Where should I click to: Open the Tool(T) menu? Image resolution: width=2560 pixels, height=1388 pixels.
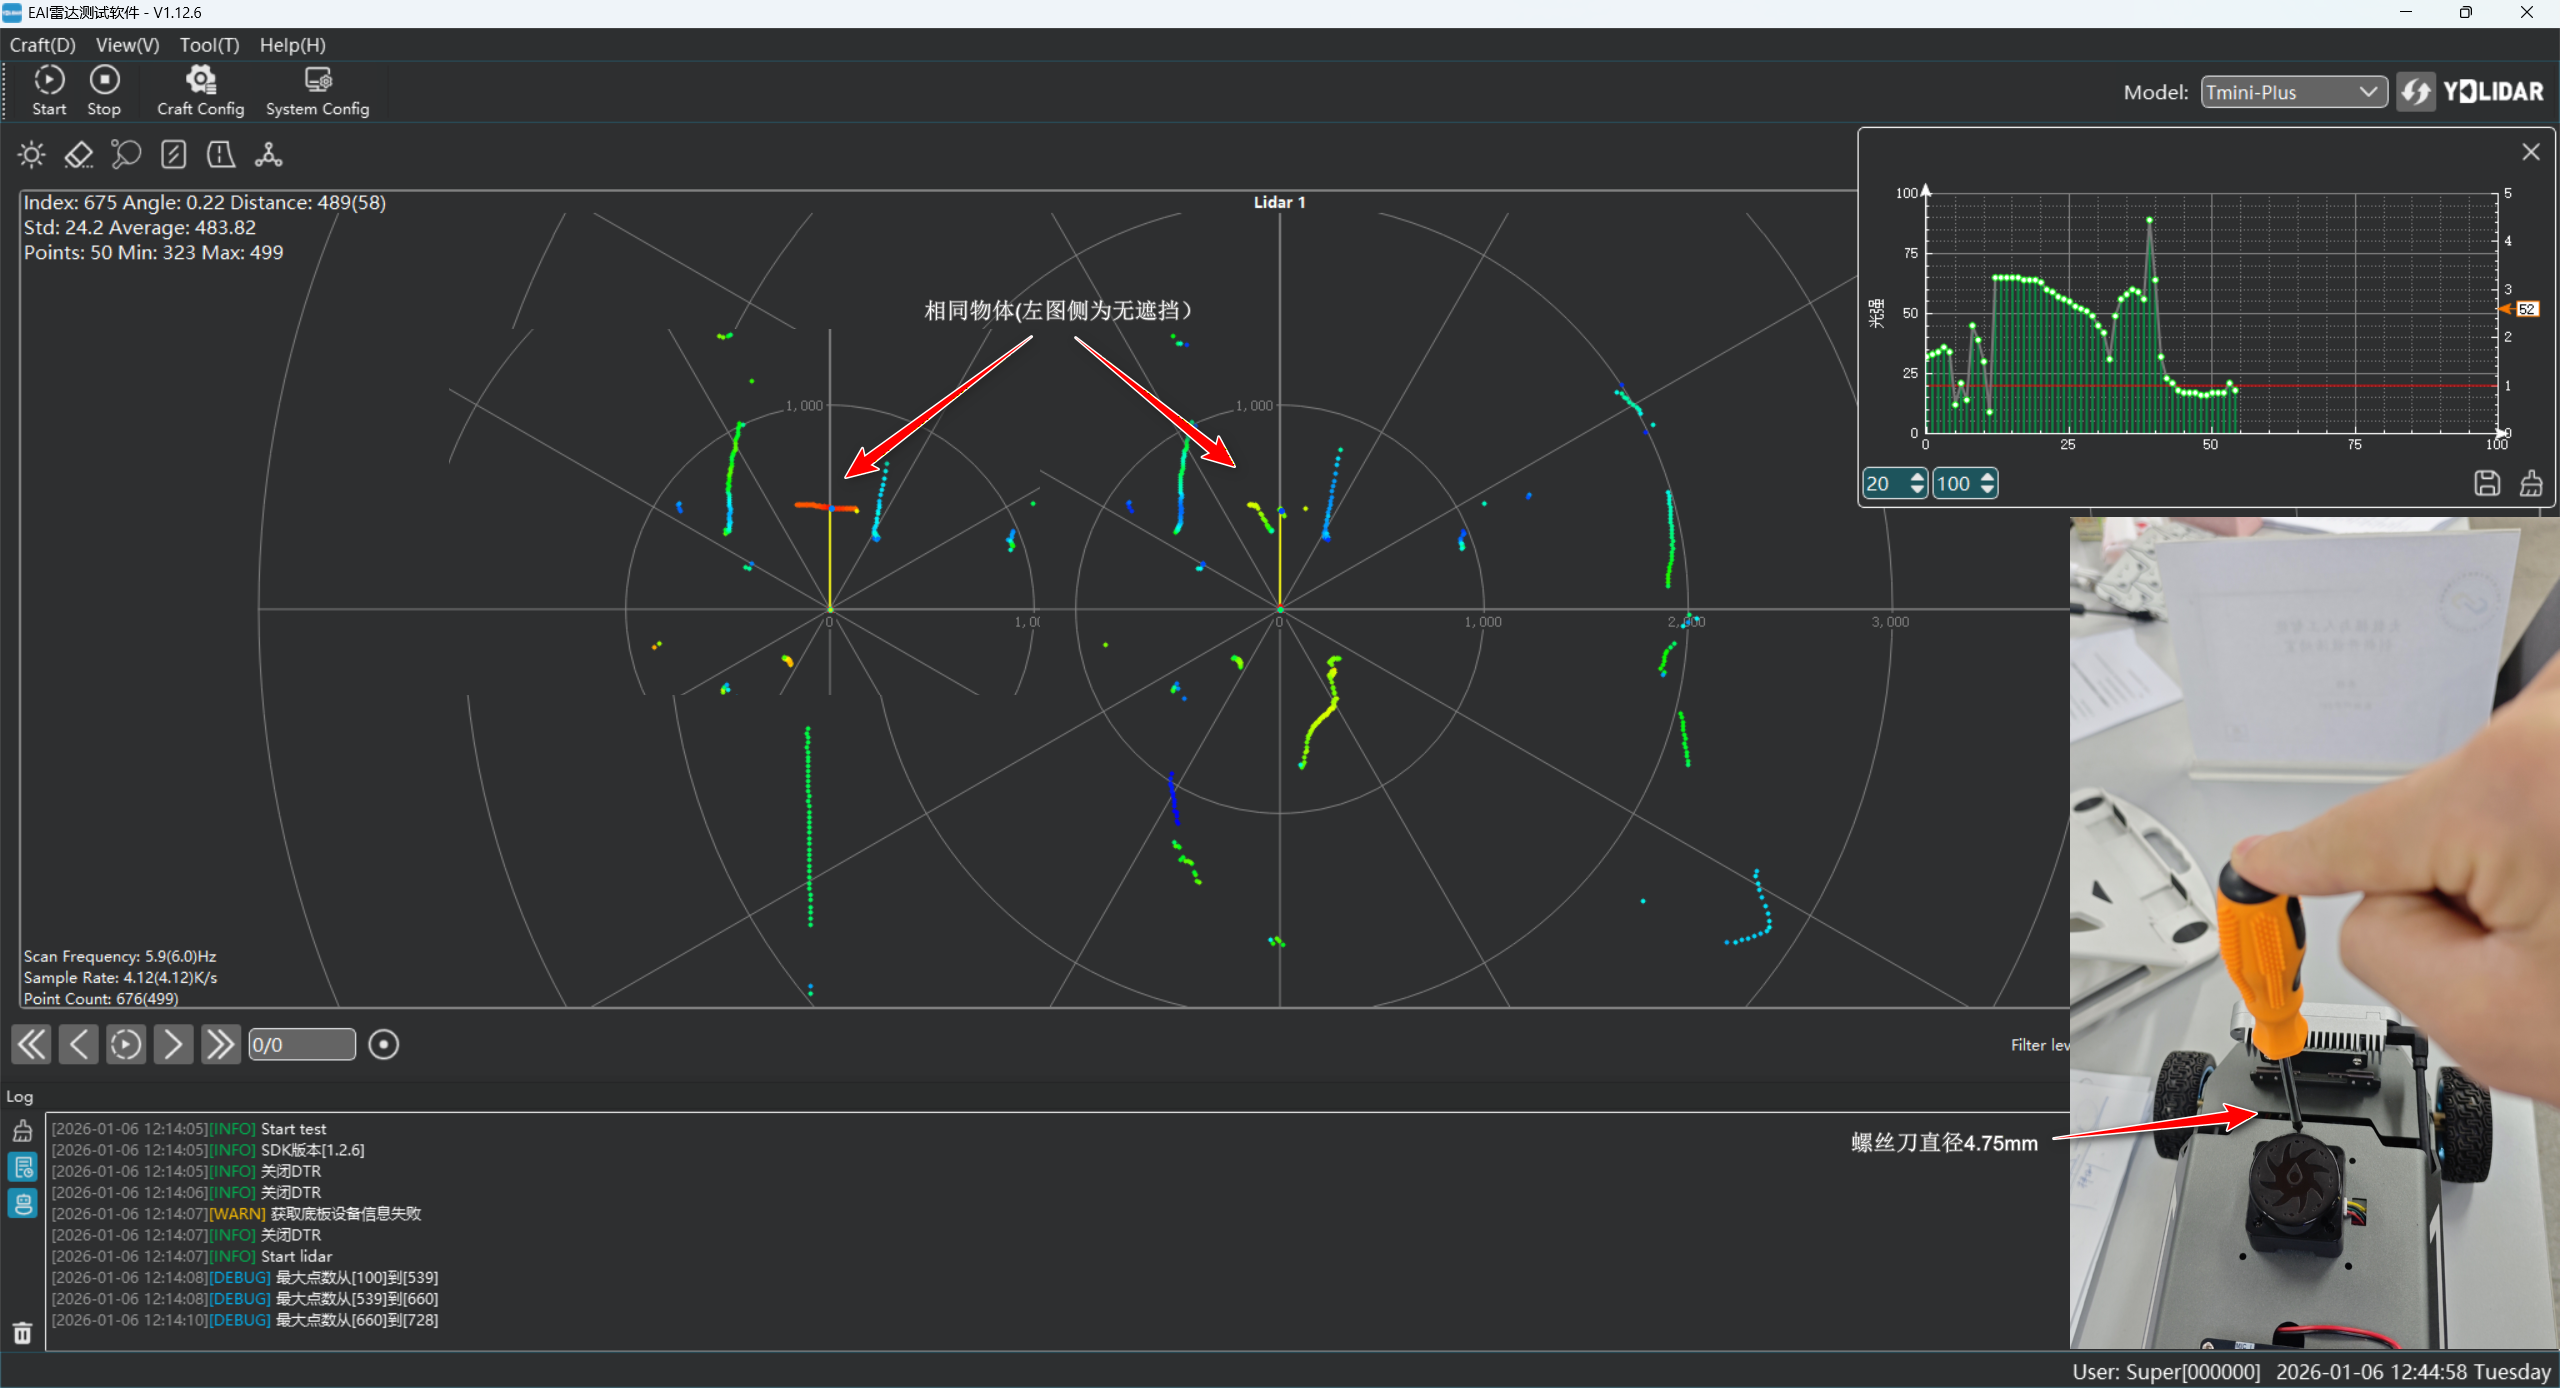coord(209,45)
